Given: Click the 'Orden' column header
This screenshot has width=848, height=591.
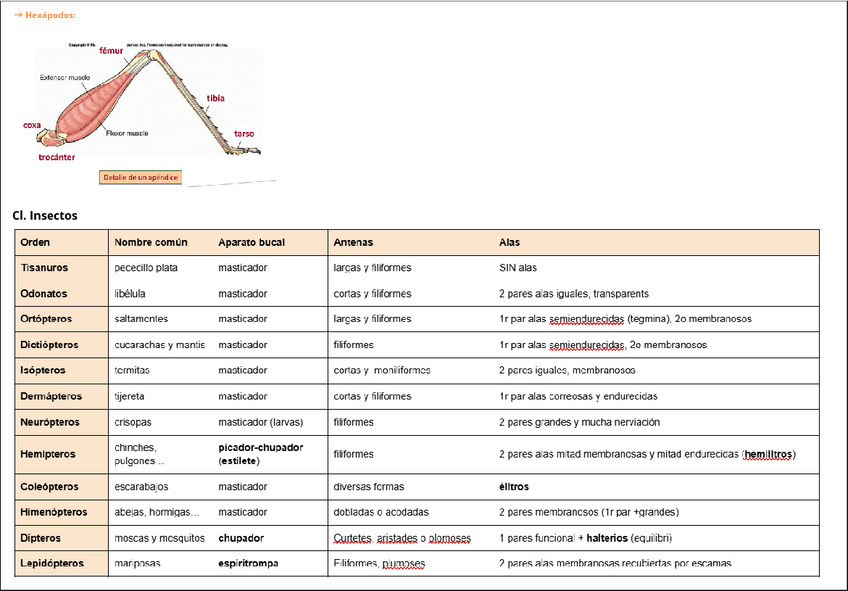Looking at the screenshot, I should pos(35,242).
